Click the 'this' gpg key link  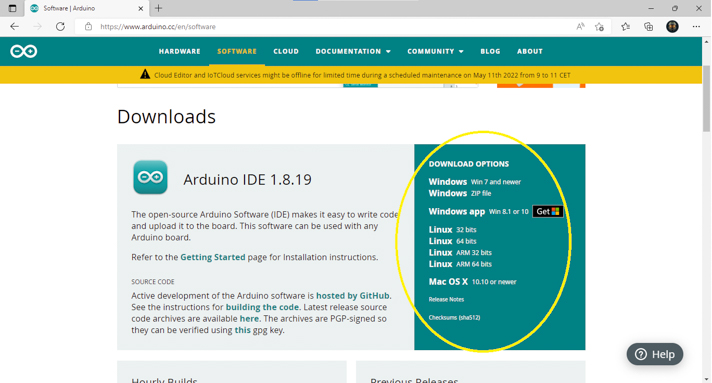coord(242,330)
